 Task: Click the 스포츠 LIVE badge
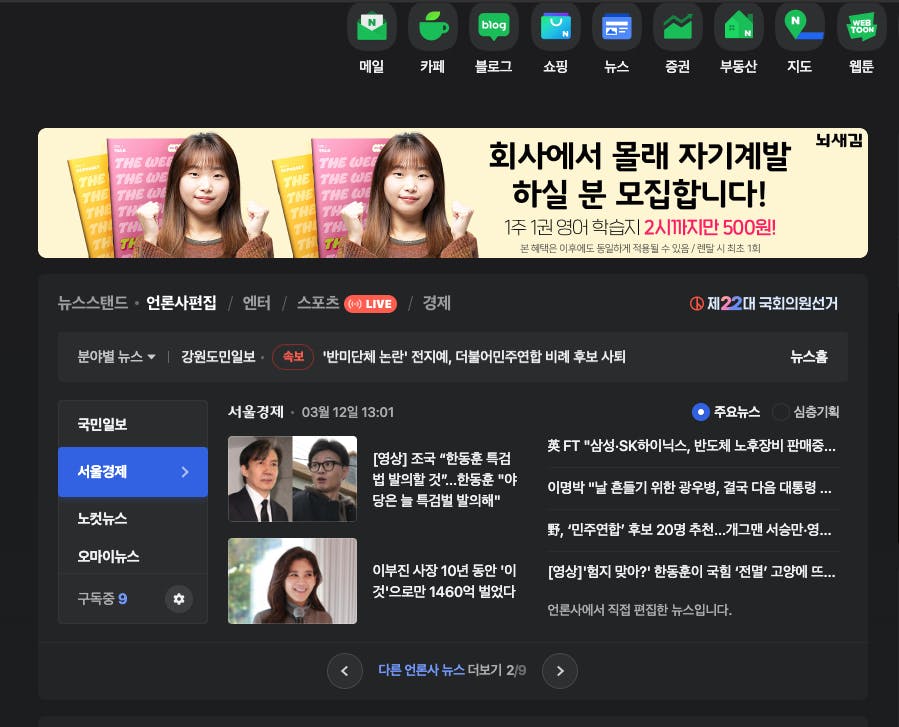tap(371, 304)
